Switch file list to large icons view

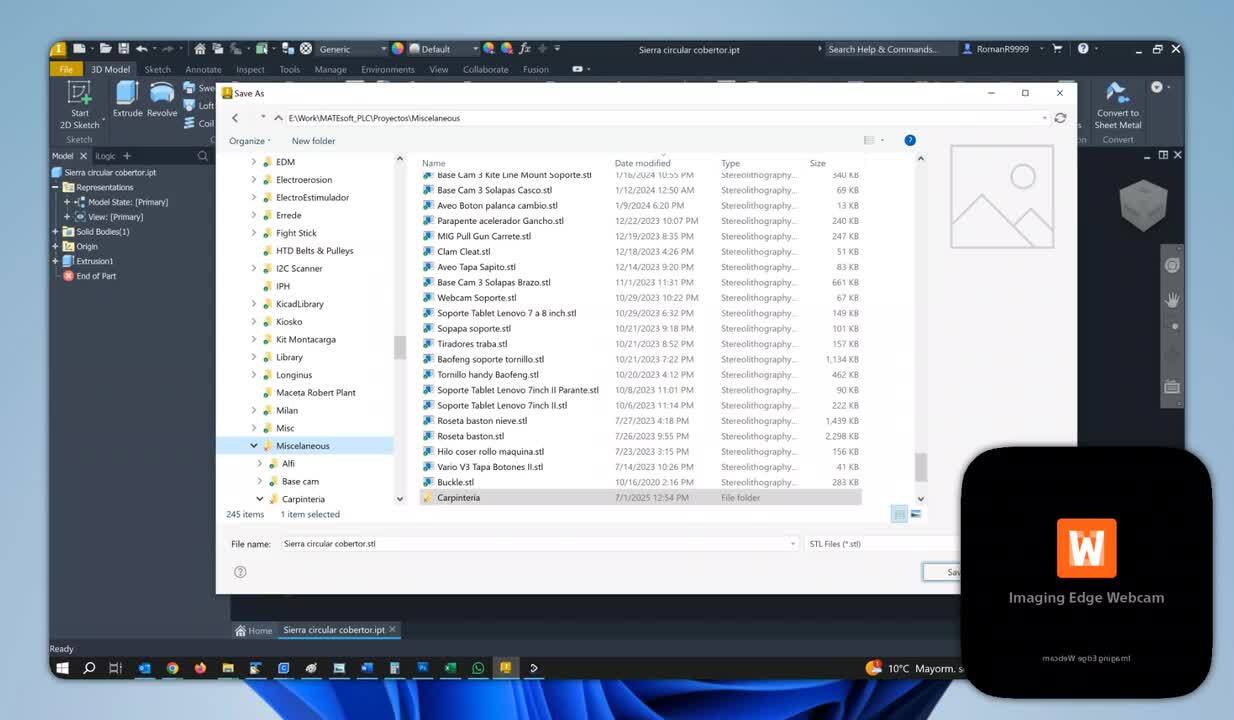[916, 514]
